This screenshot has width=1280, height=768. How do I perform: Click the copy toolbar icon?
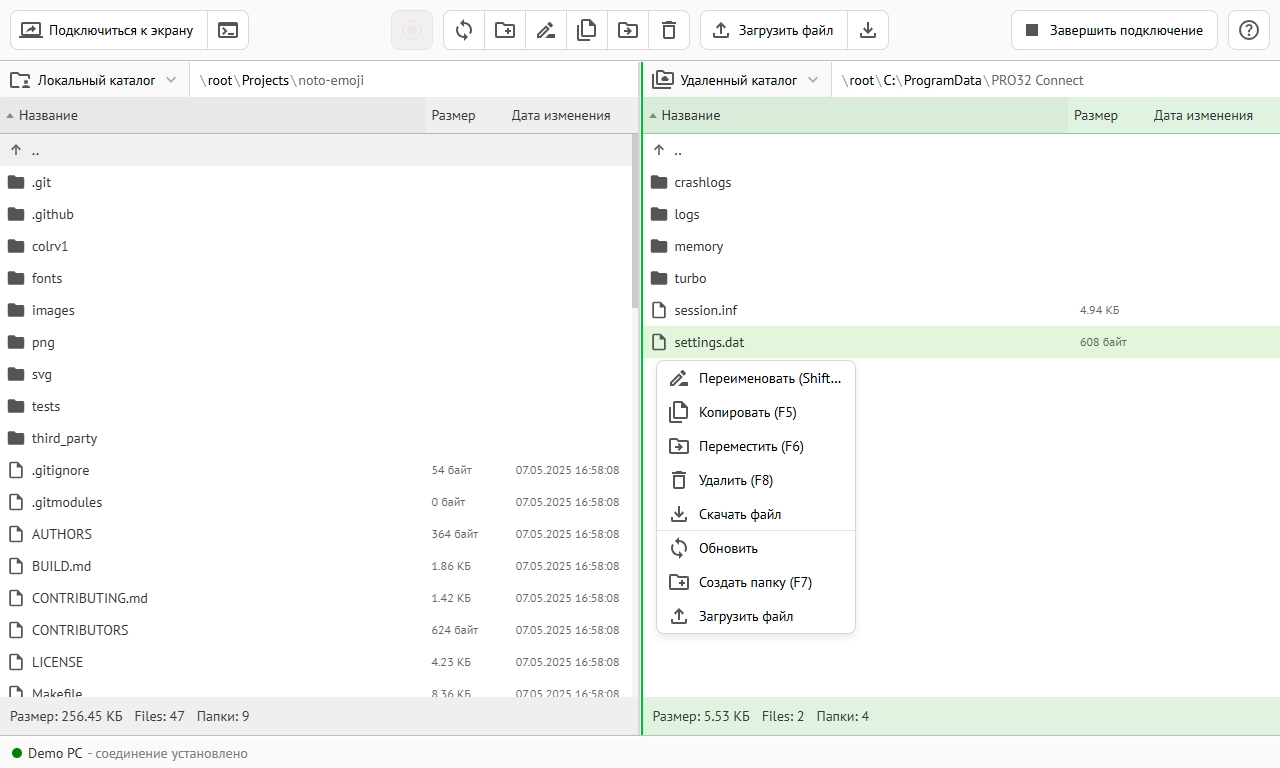pyautogui.click(x=587, y=30)
